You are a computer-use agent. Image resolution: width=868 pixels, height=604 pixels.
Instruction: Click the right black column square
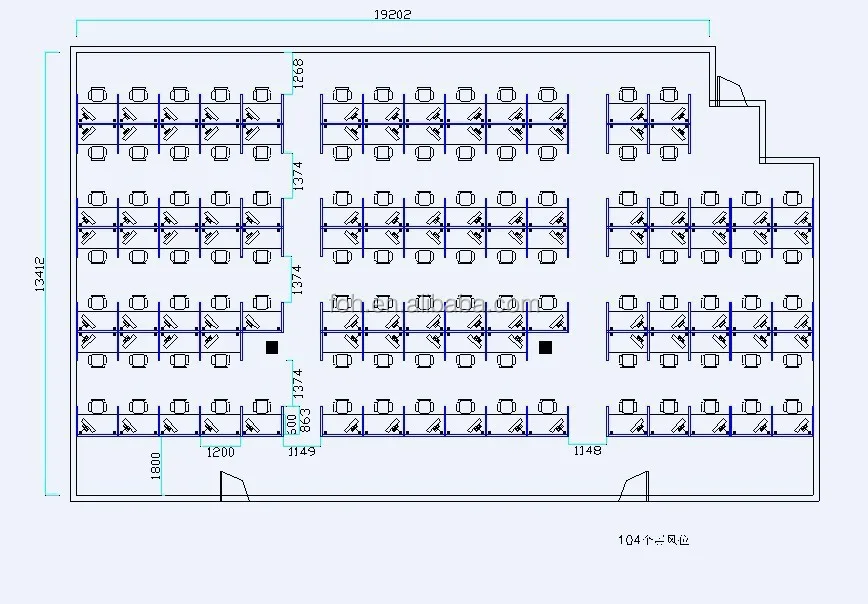(x=545, y=347)
